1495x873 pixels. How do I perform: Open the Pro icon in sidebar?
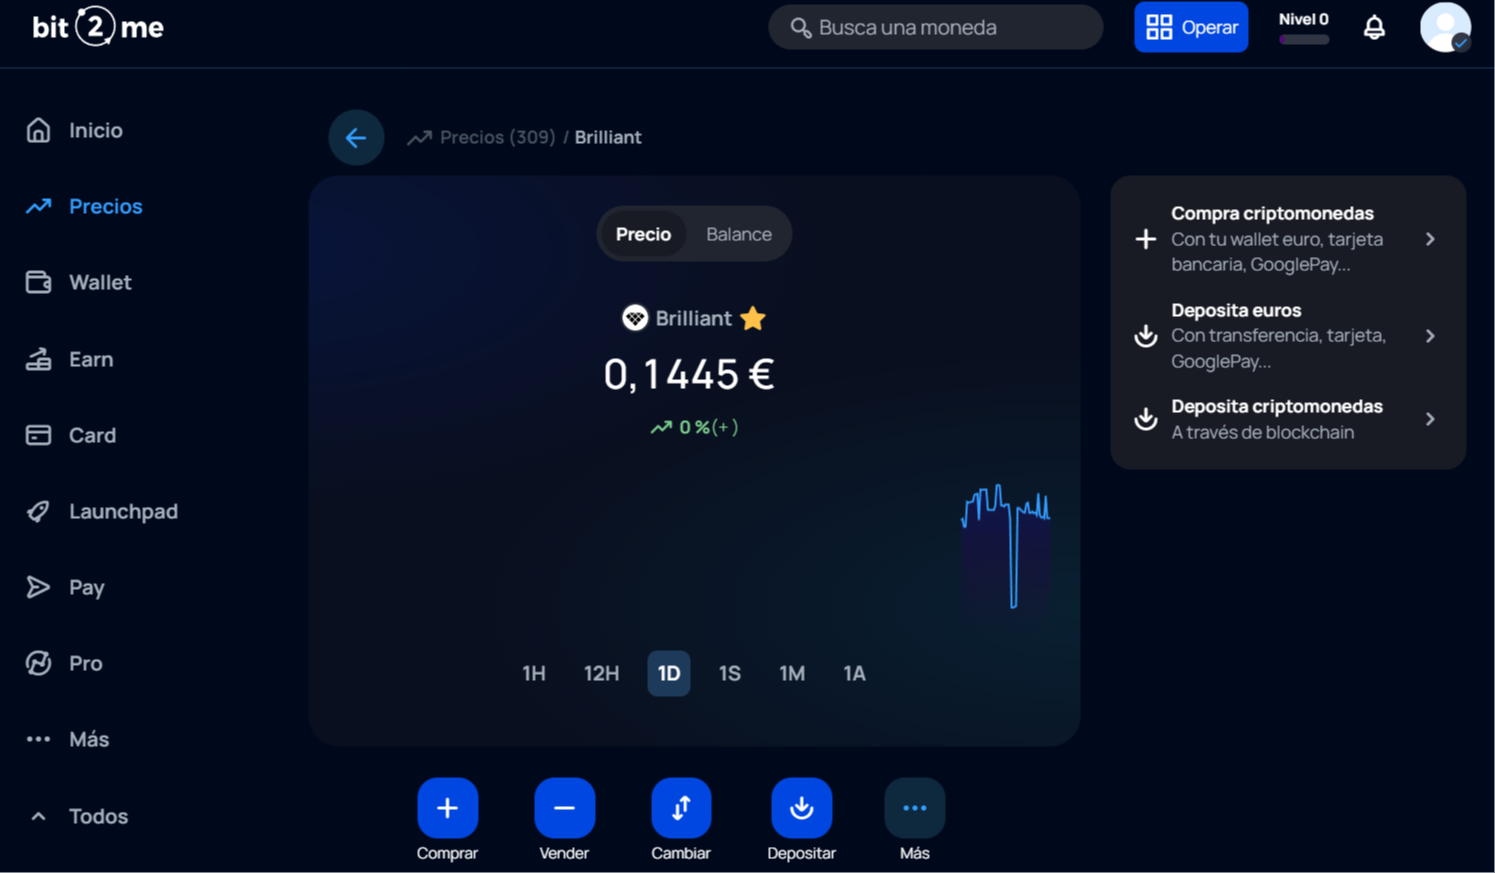(x=38, y=663)
